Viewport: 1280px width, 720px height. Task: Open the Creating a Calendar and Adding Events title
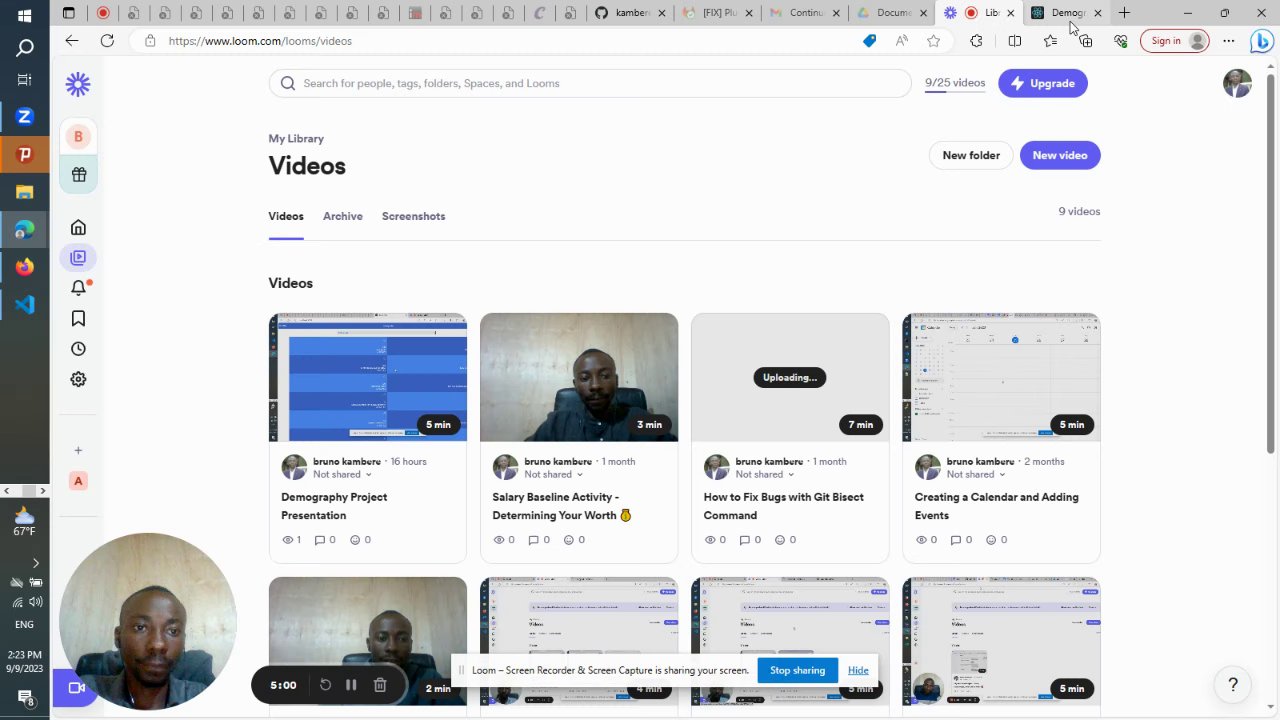click(x=996, y=506)
